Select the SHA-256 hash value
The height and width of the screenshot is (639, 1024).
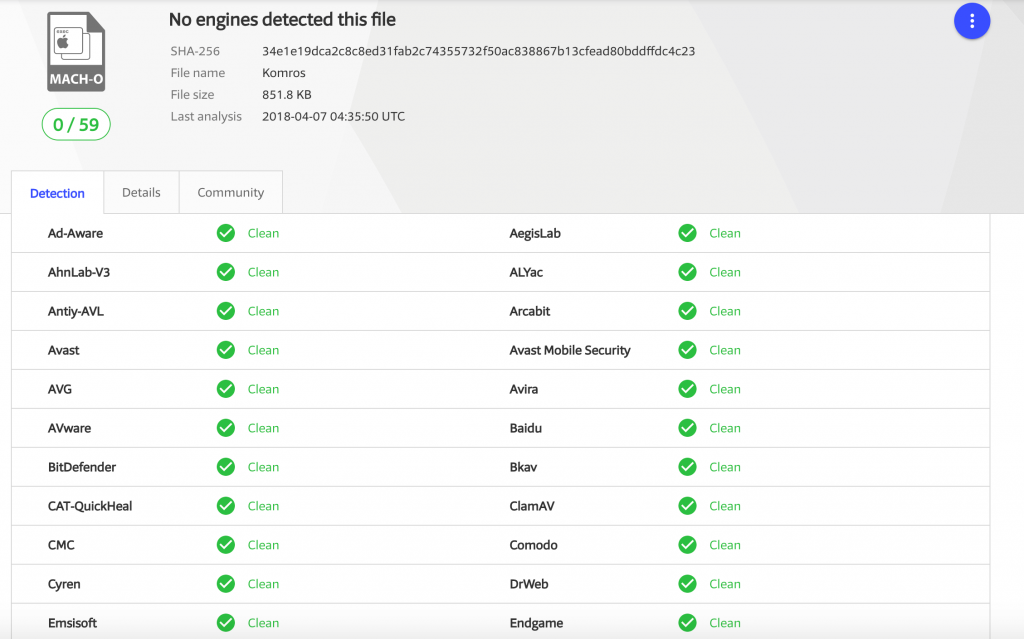tap(479, 51)
